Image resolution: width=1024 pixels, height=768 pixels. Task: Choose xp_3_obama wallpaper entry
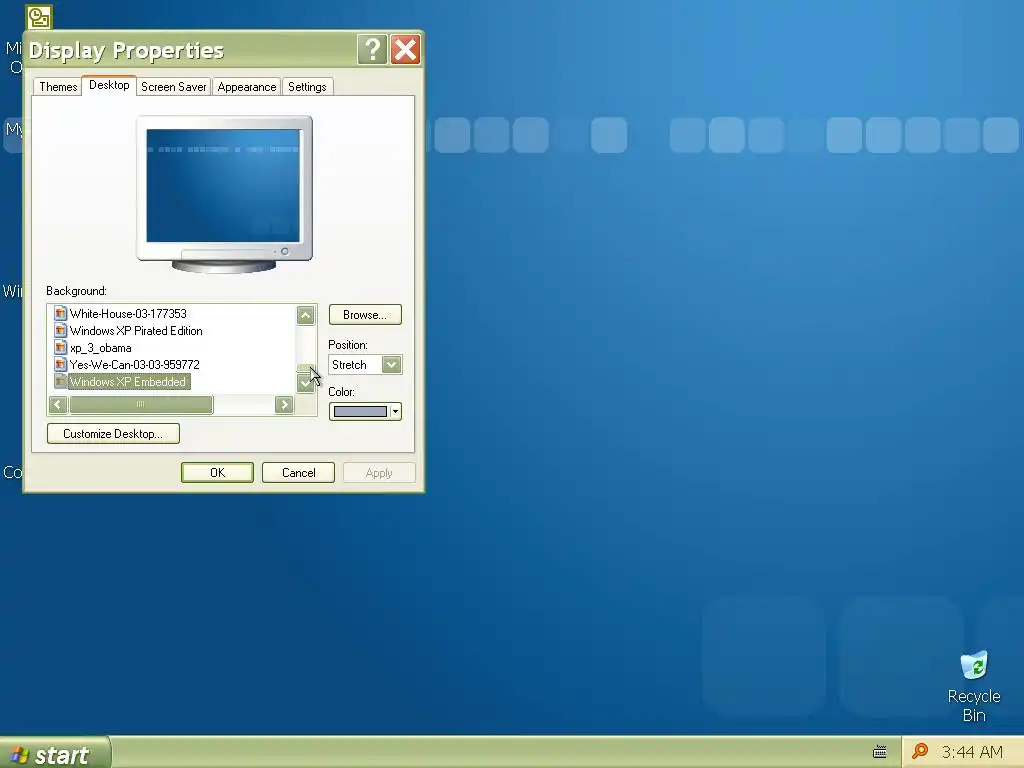click(101, 347)
